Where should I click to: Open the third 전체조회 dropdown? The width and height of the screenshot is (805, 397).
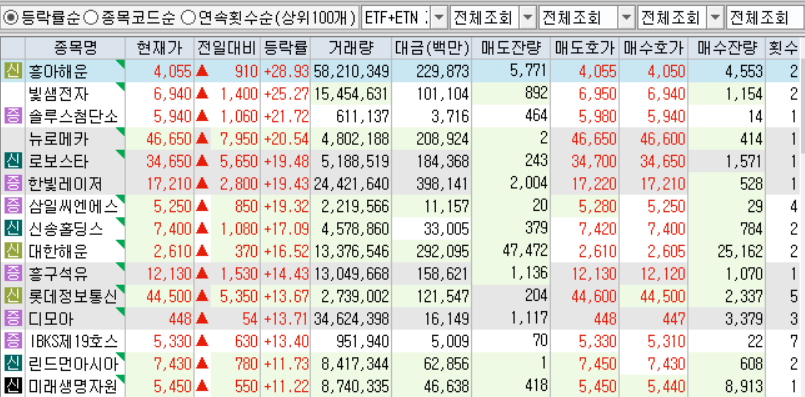point(715,19)
